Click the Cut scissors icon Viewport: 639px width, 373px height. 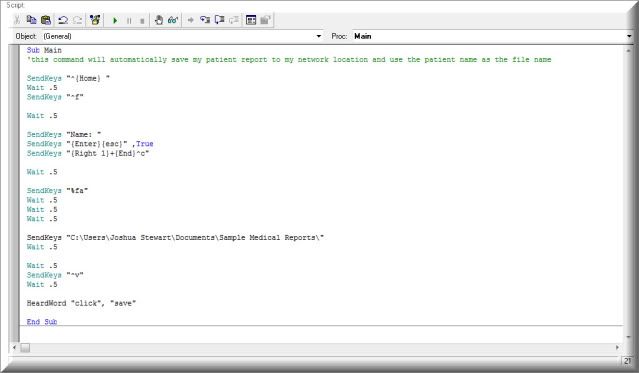17,20
